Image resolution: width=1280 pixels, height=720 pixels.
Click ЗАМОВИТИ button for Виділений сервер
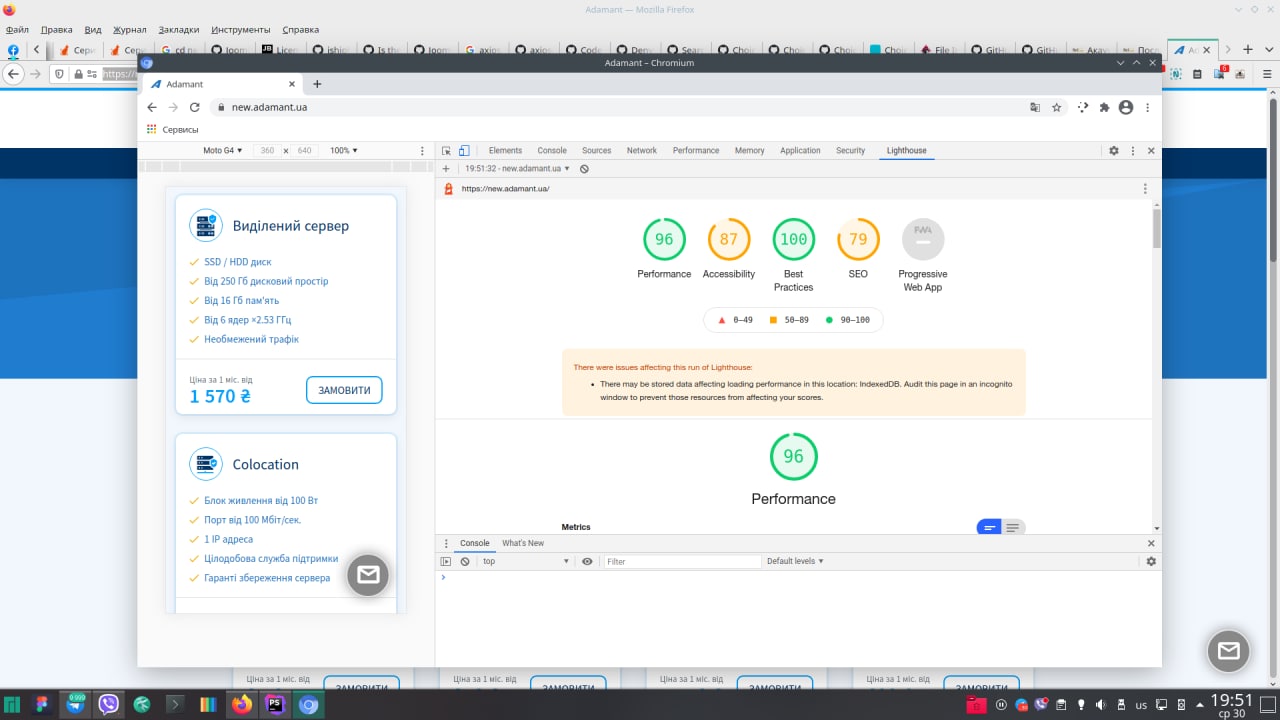tap(344, 390)
